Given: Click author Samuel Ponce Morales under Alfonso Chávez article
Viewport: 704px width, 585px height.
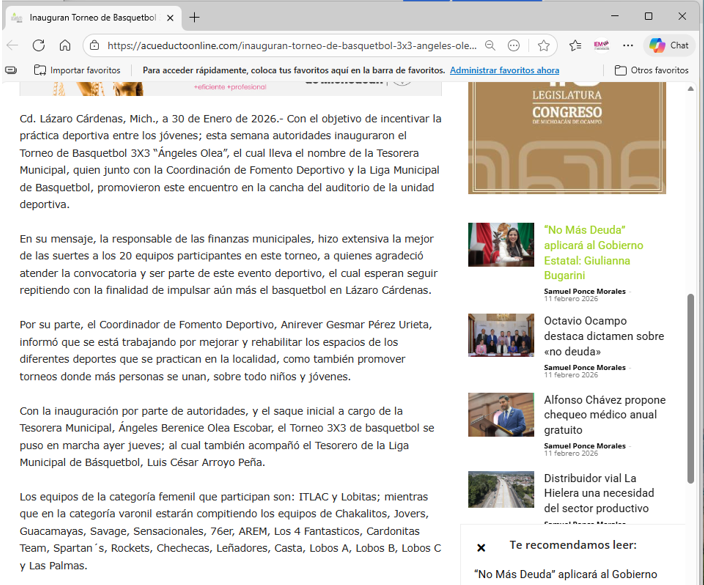Looking at the screenshot, I should click(585, 446).
